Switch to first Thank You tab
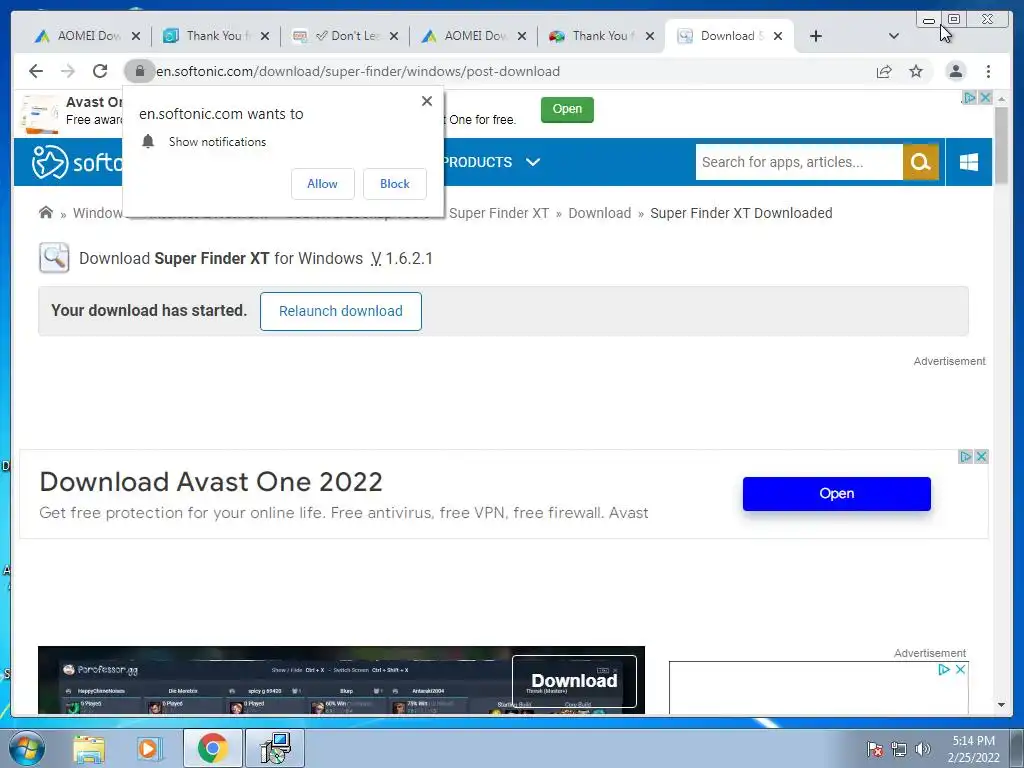The height and width of the screenshot is (768, 1024). pyautogui.click(x=208, y=36)
